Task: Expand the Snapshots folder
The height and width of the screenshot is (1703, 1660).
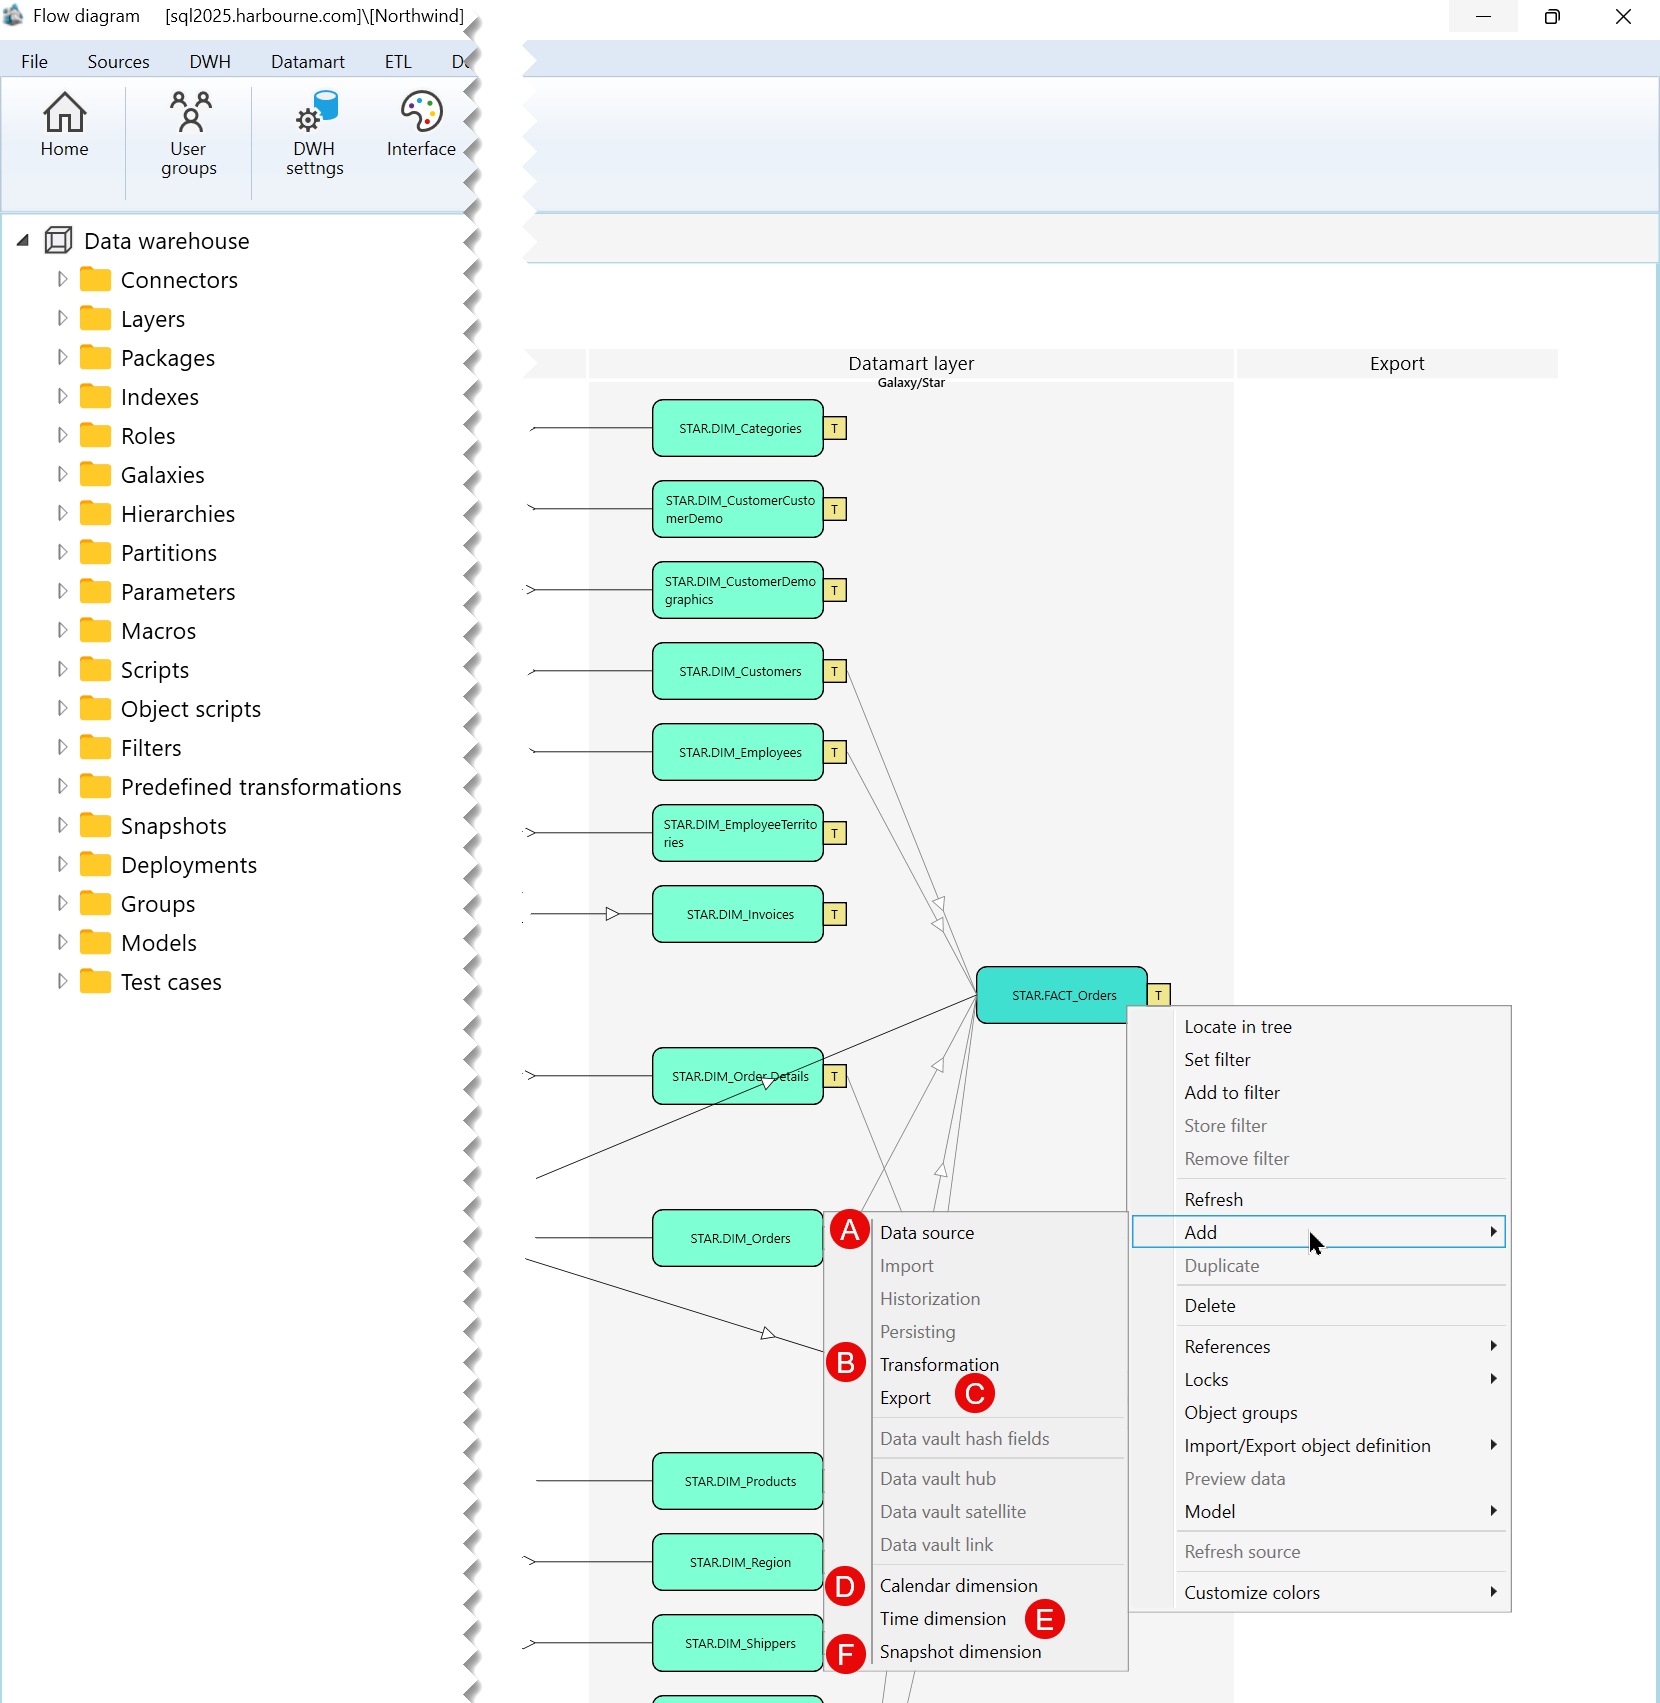Action: click(62, 825)
